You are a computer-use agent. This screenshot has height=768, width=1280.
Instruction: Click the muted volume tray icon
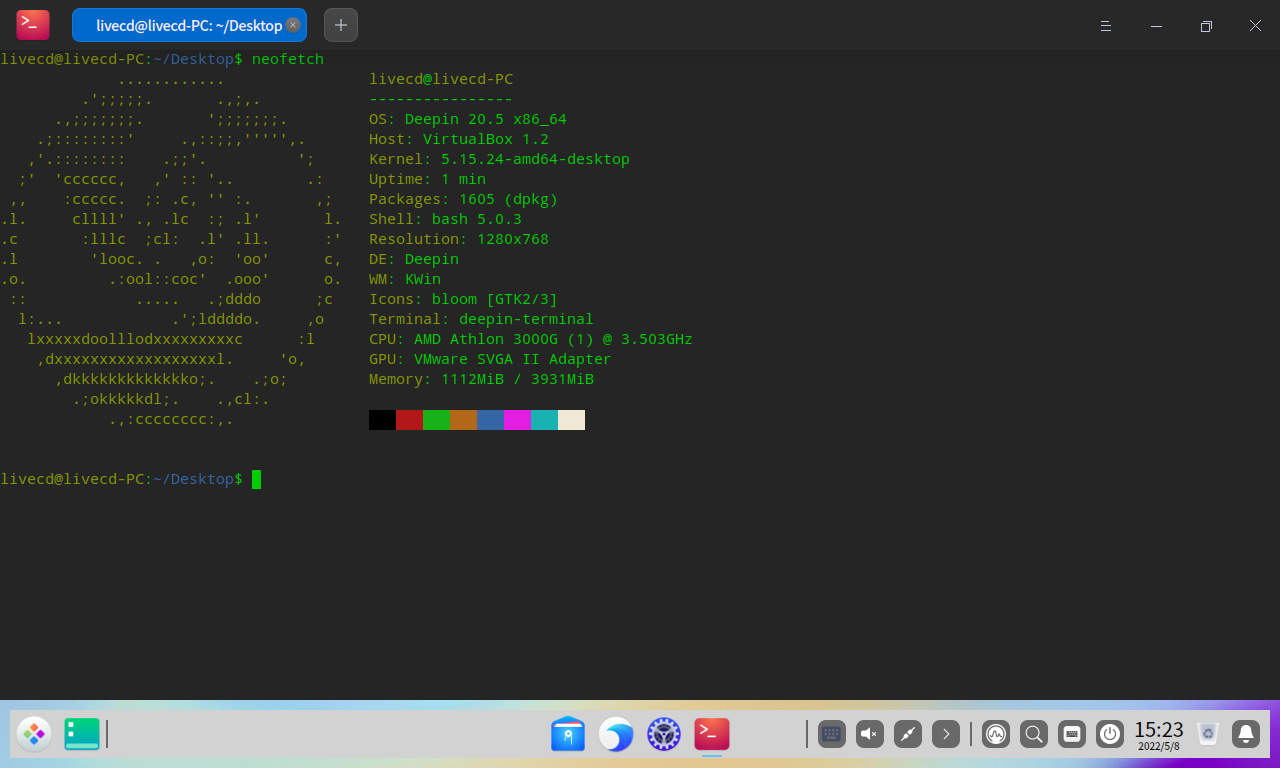coord(870,735)
